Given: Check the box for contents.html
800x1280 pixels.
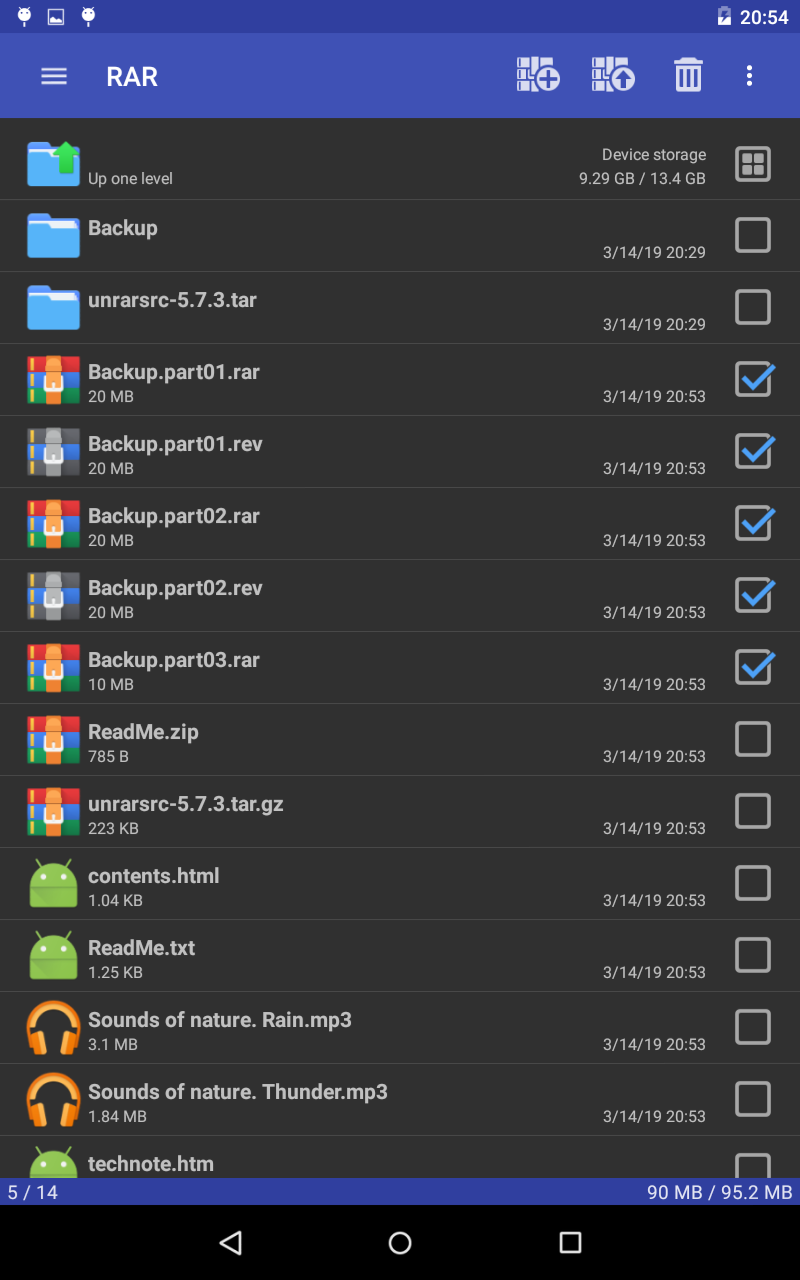Looking at the screenshot, I should point(753,884).
